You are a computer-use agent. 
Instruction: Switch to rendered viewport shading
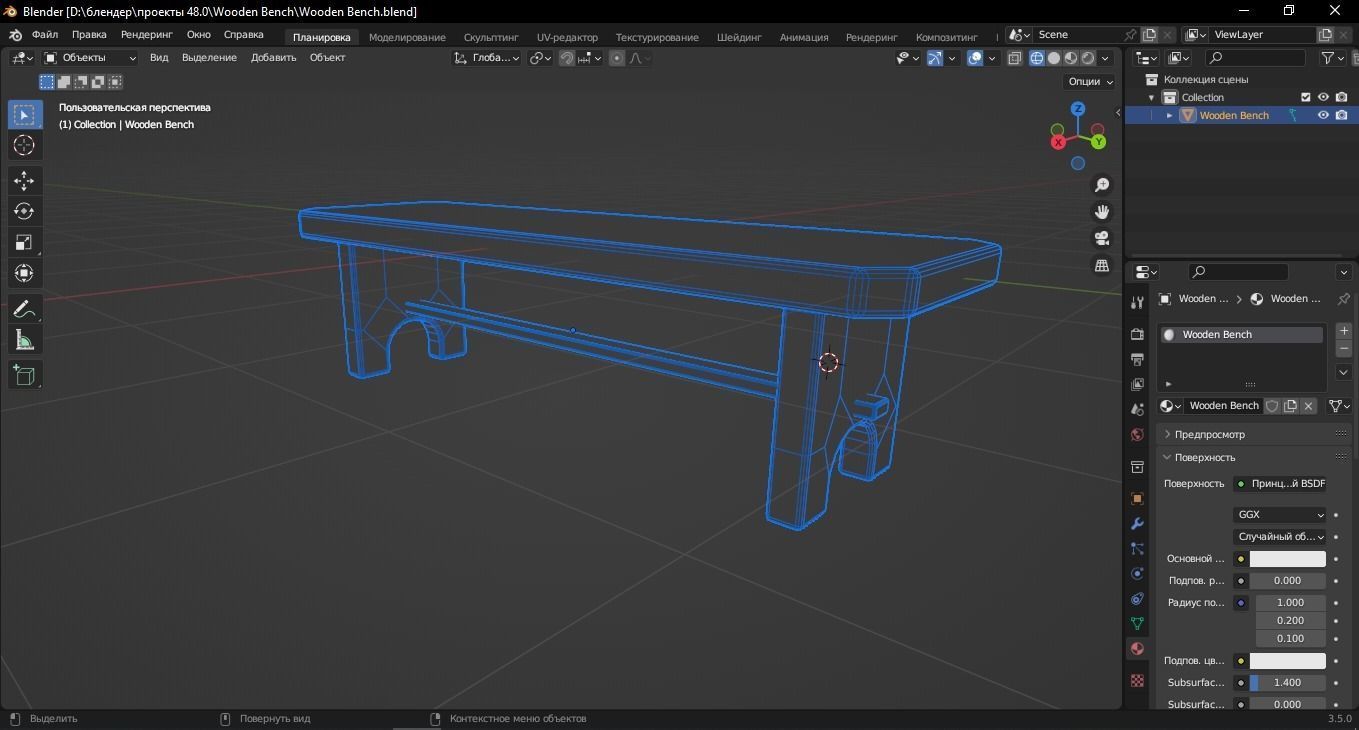(x=1087, y=58)
